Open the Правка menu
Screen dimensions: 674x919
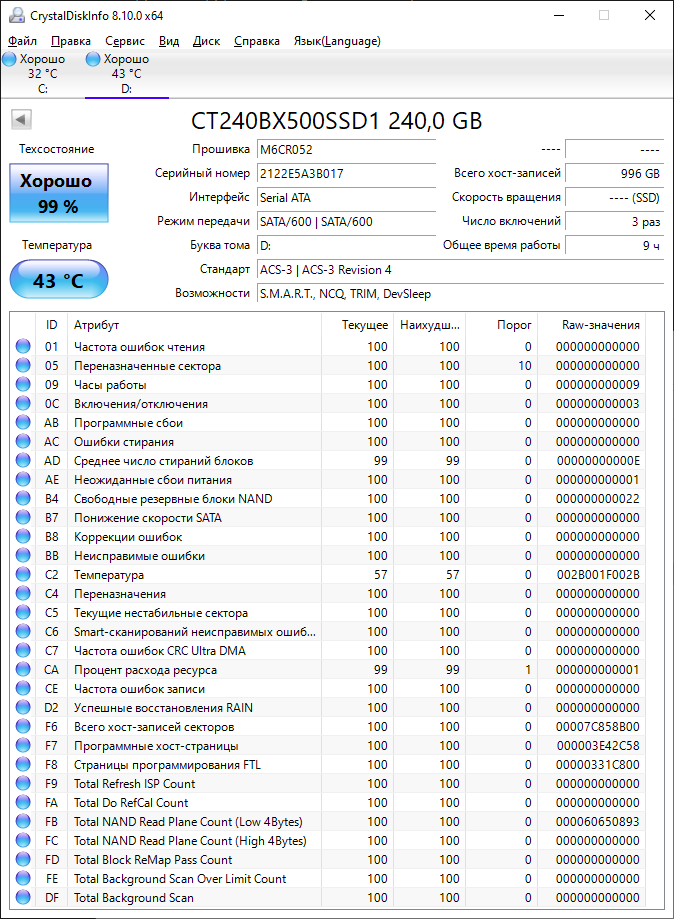pos(70,41)
